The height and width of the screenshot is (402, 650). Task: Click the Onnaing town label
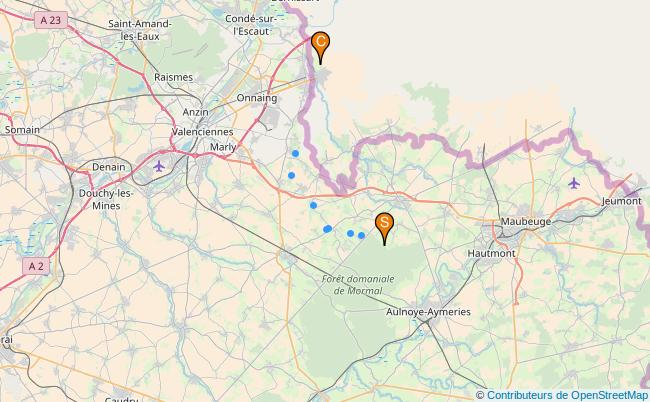pyautogui.click(x=257, y=98)
